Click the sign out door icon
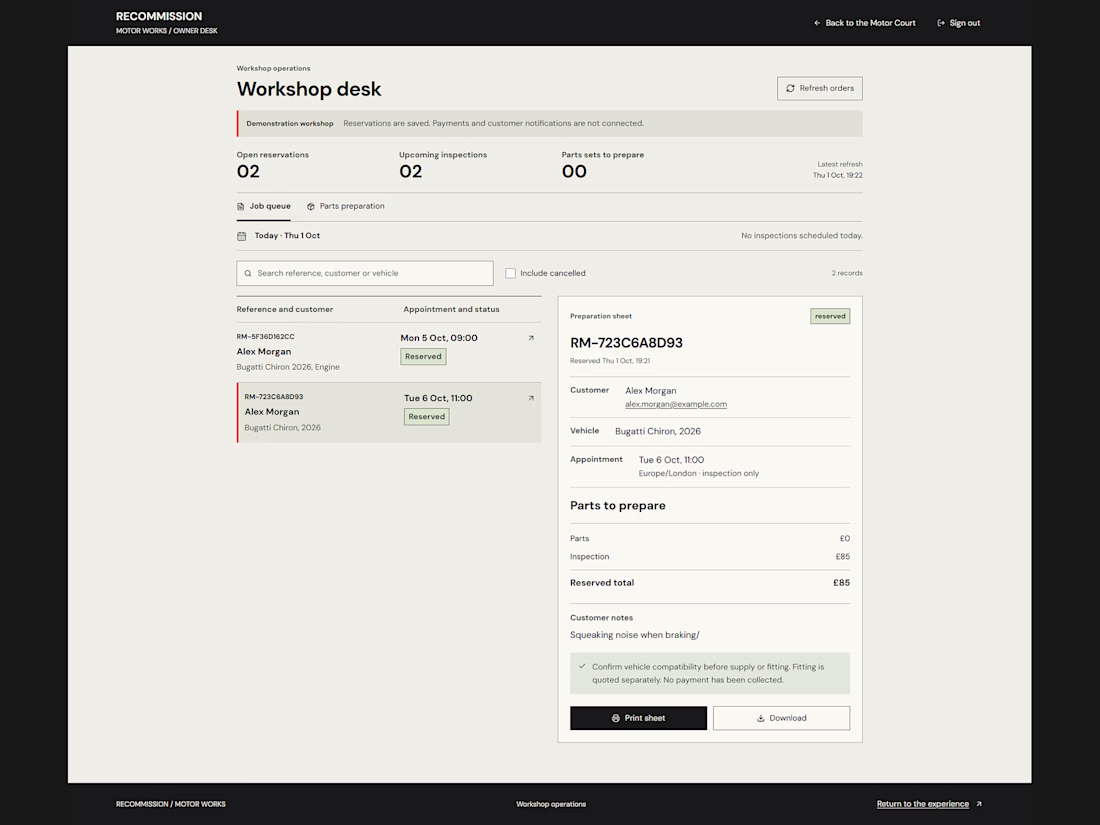This screenshot has height=825, width=1100. click(x=941, y=23)
